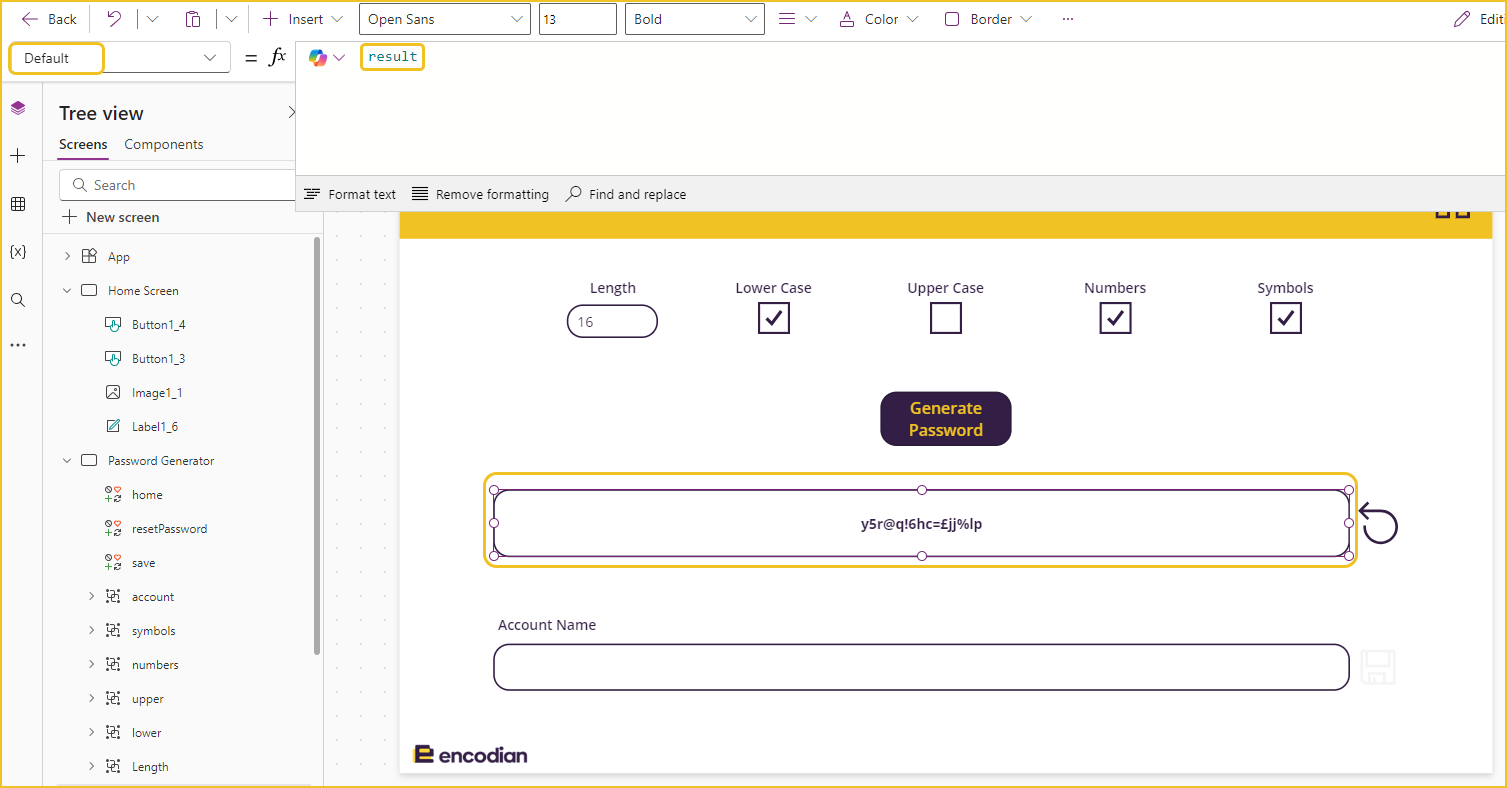Screen dimensions: 1507x788
Task: Open the Border options menu
Action: point(987,19)
